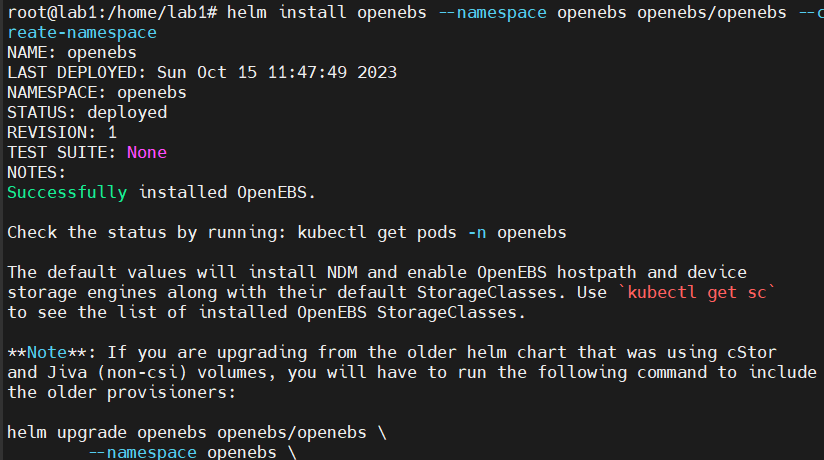Click the 'NAMESPACE: openebs' output line
The height and width of the screenshot is (460, 824).
pos(97,92)
